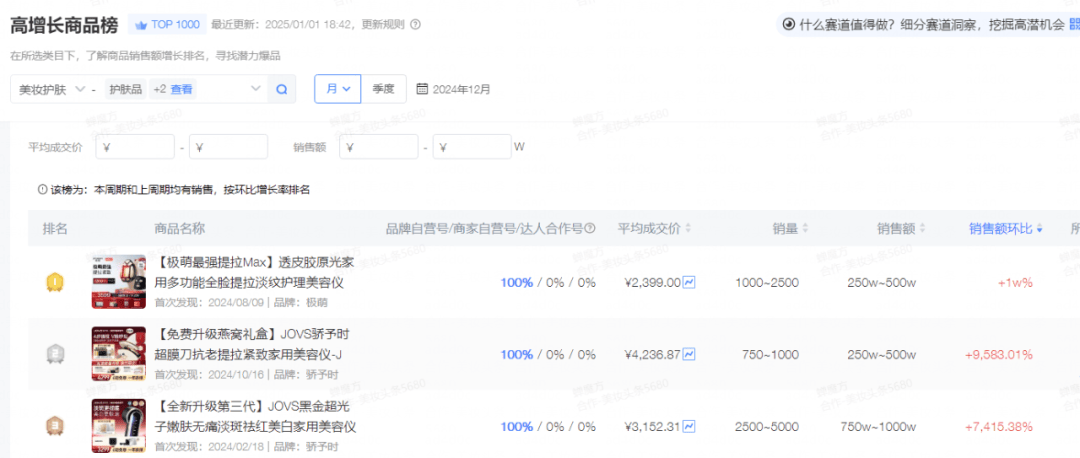Click the search magnifier icon beside category selector
The height and width of the screenshot is (458, 1080).
[282, 89]
